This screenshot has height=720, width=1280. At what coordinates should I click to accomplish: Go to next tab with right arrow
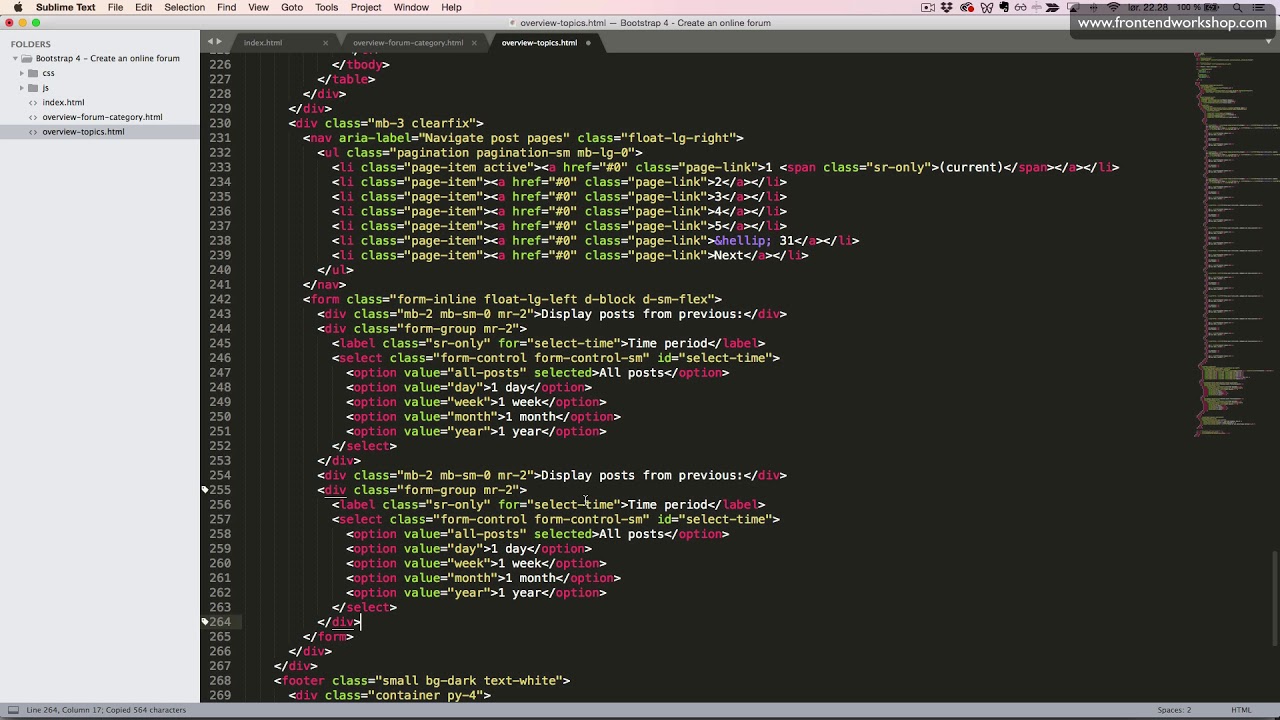(x=218, y=42)
